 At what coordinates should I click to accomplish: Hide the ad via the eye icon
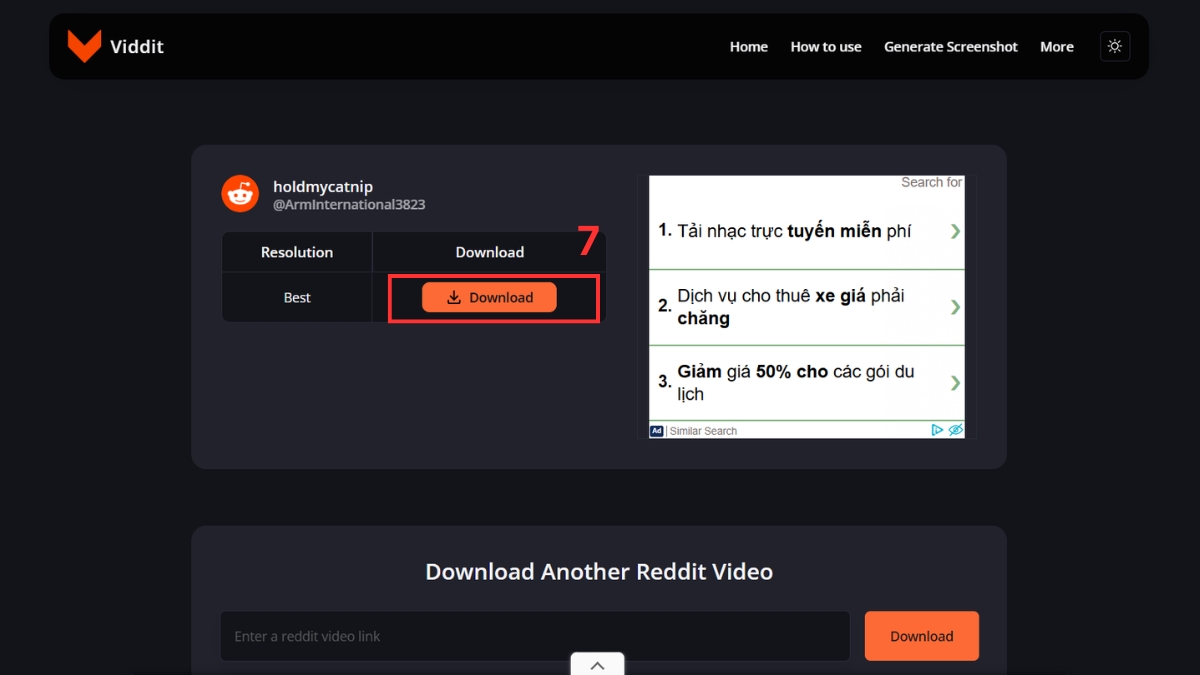[x=956, y=429]
